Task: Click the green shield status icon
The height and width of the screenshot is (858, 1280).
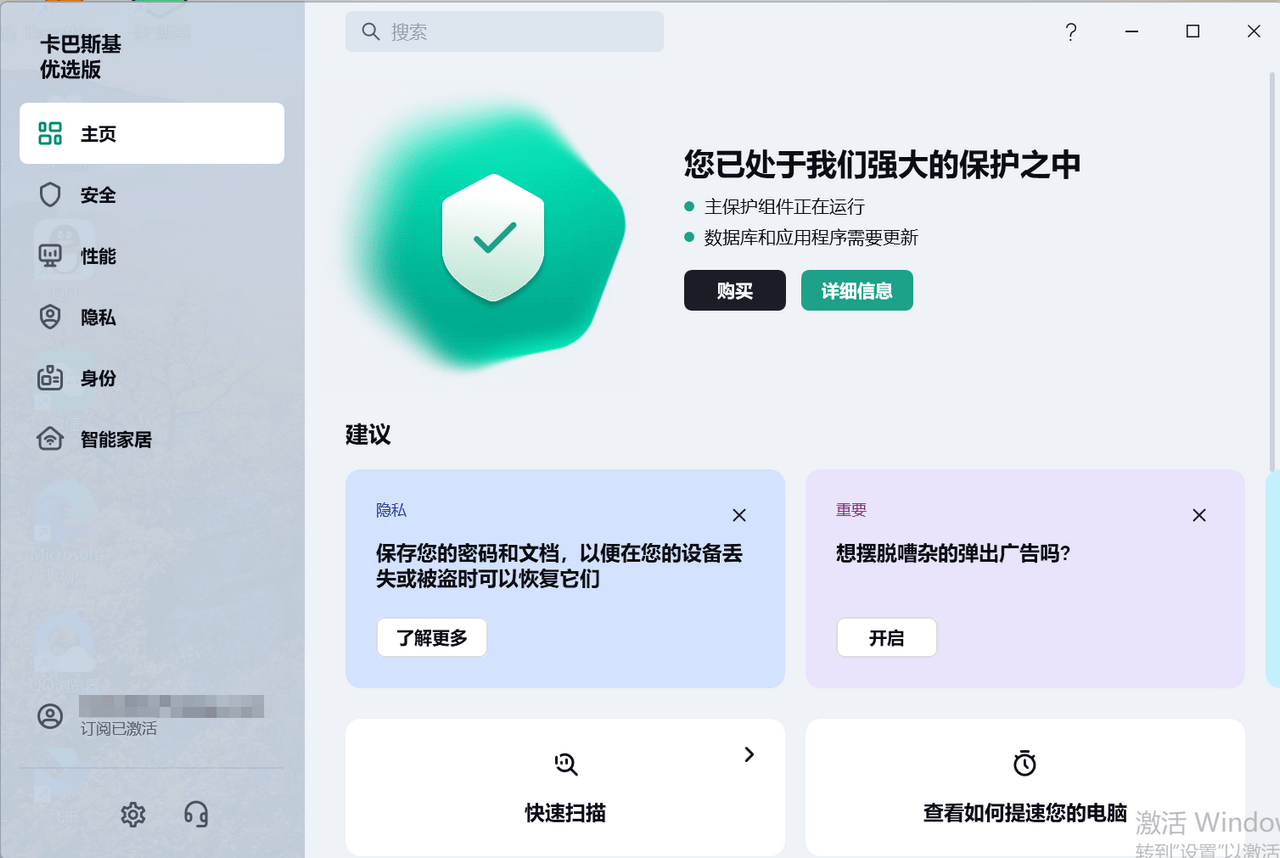Action: pos(493,237)
